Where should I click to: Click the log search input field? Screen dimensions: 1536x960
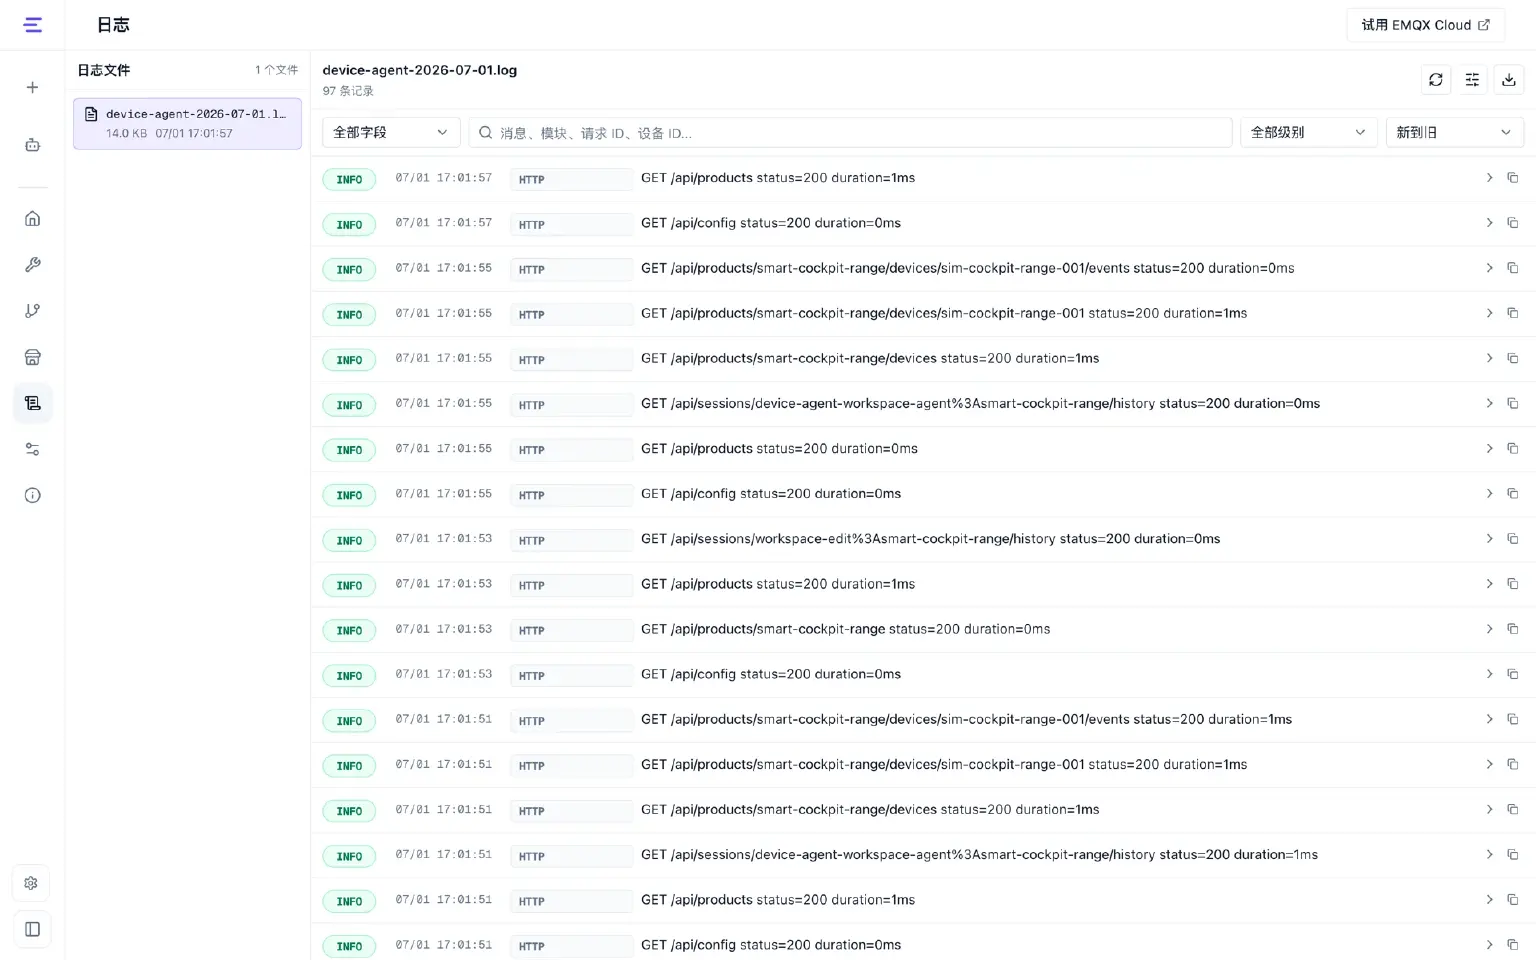tap(850, 132)
